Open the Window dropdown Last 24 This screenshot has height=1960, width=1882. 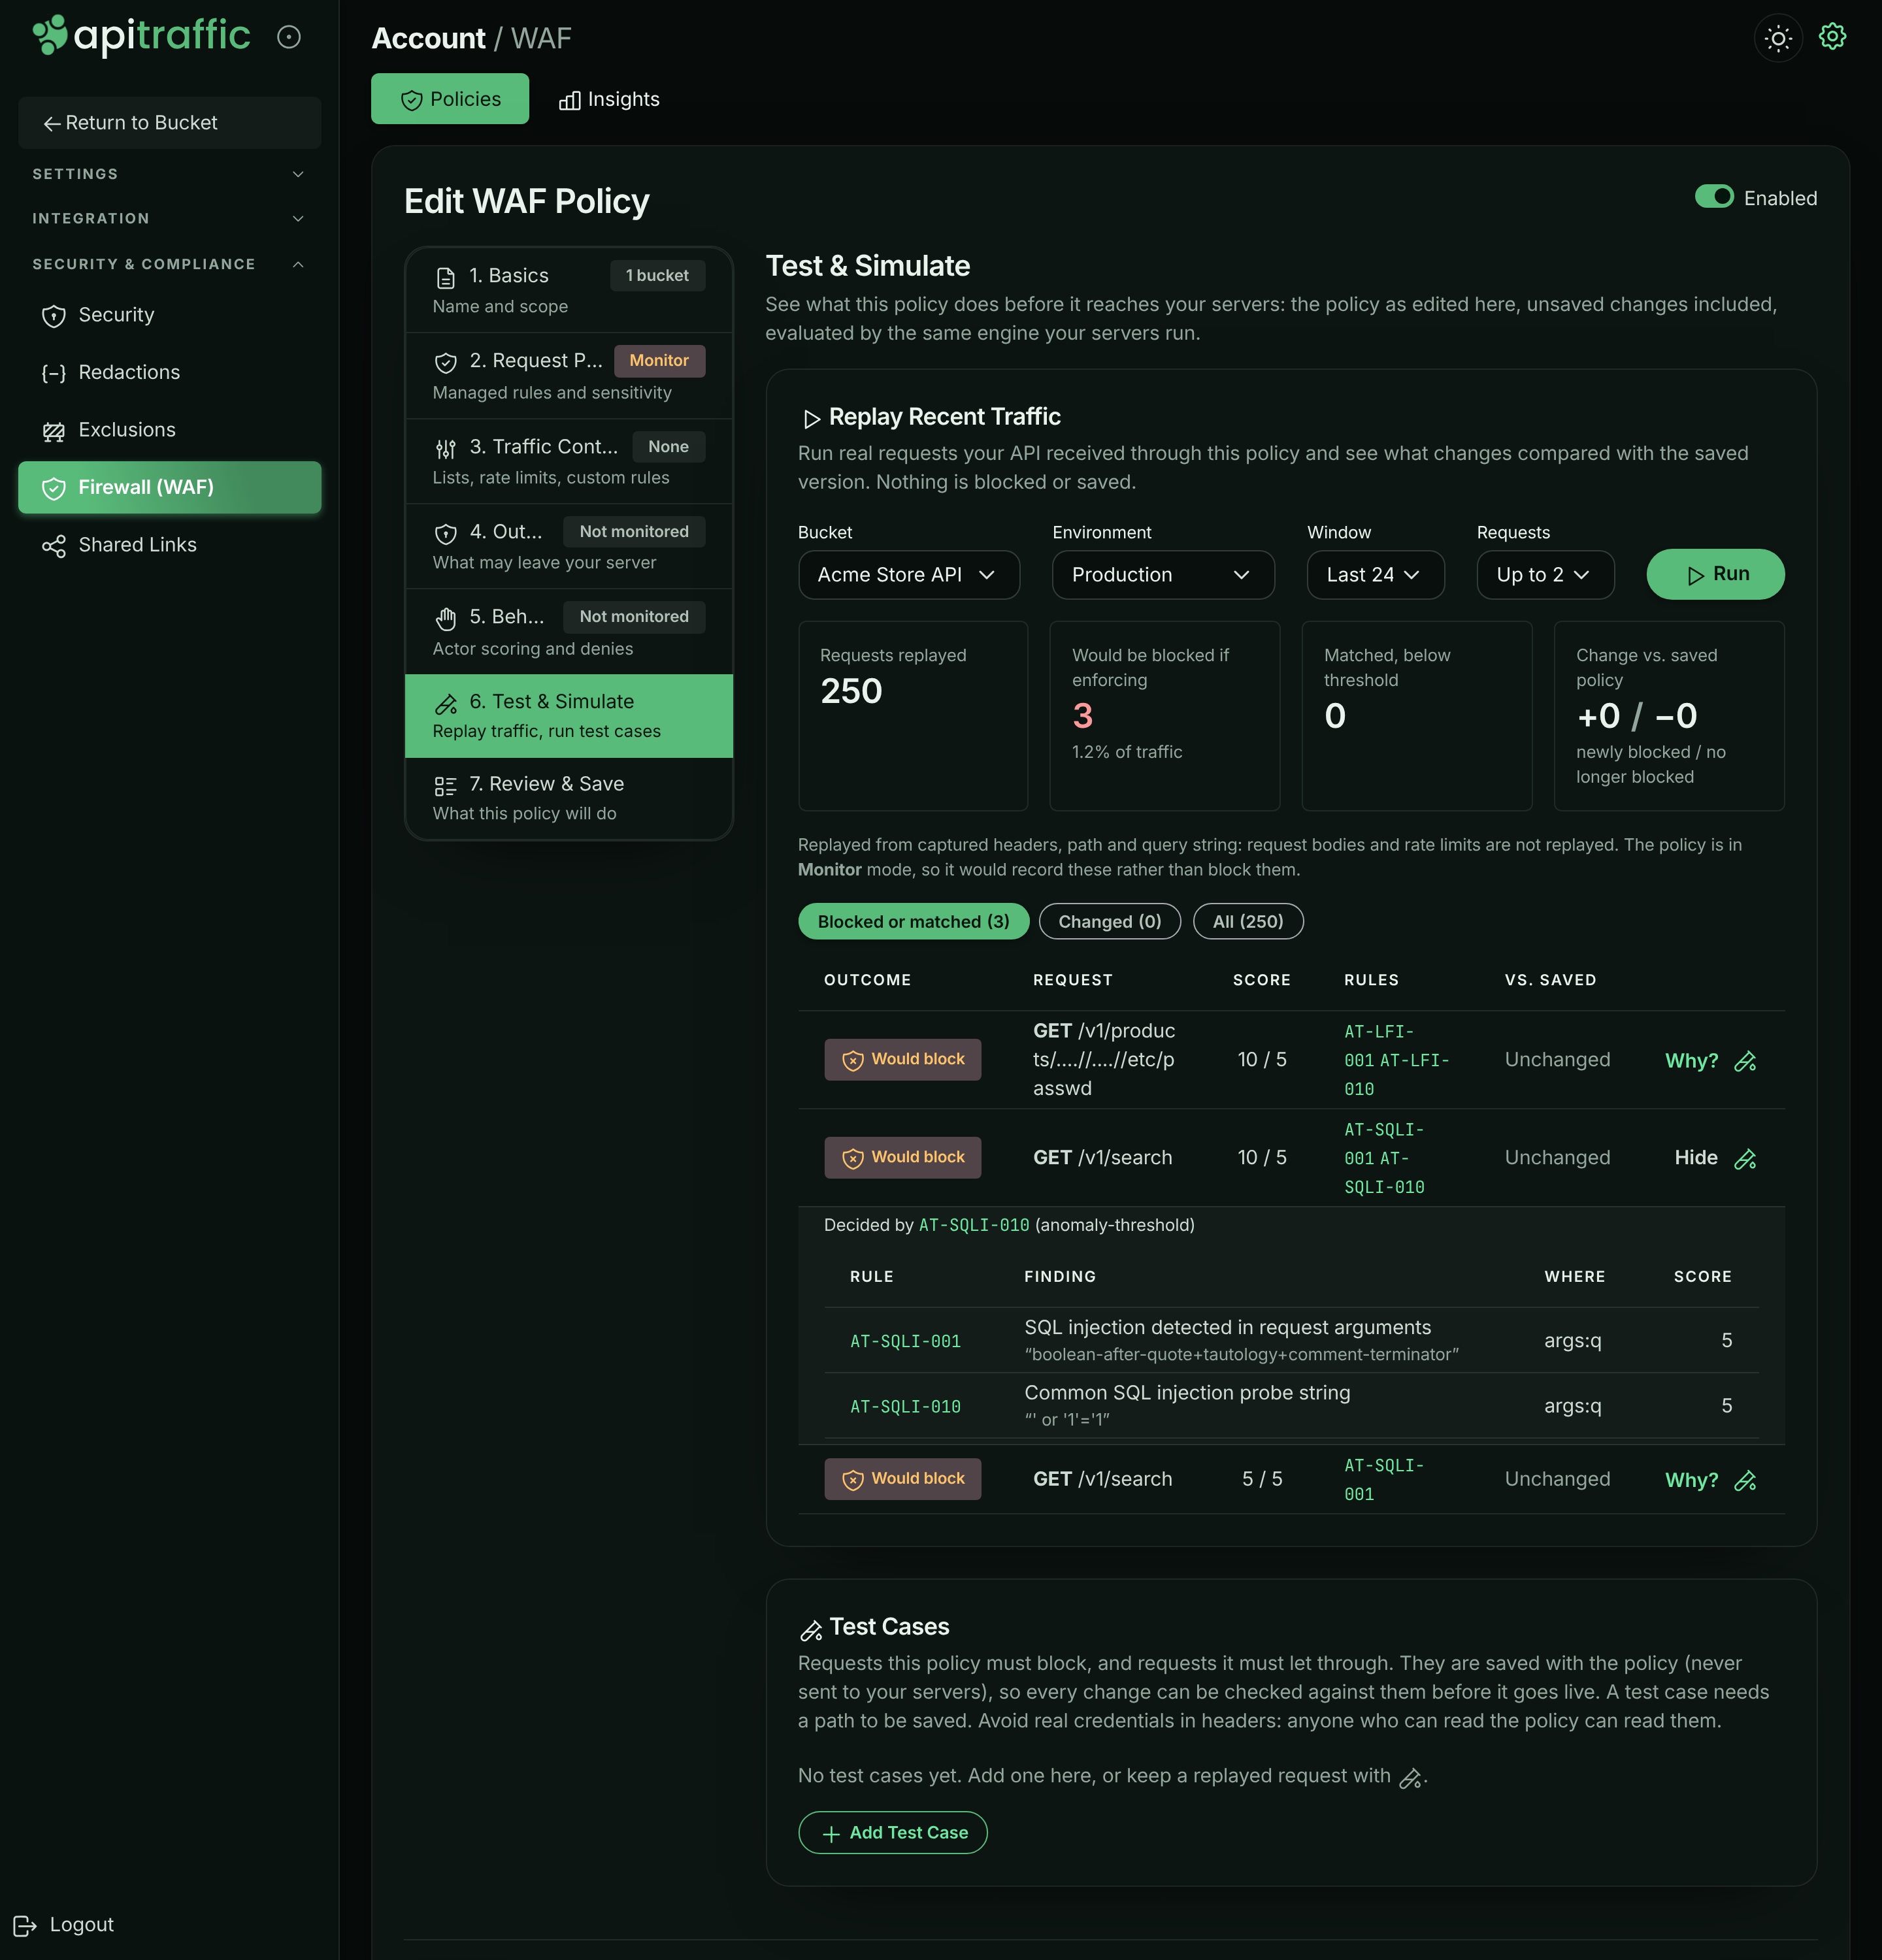pyautogui.click(x=1375, y=575)
